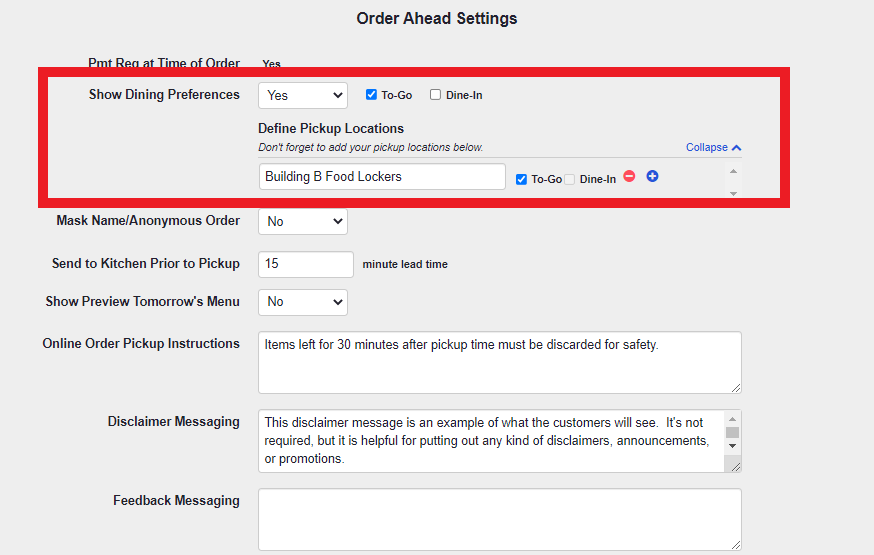Open the Mask Name/Anonymous Order dropdown
Image resolution: width=874 pixels, height=555 pixels.
tap(303, 221)
